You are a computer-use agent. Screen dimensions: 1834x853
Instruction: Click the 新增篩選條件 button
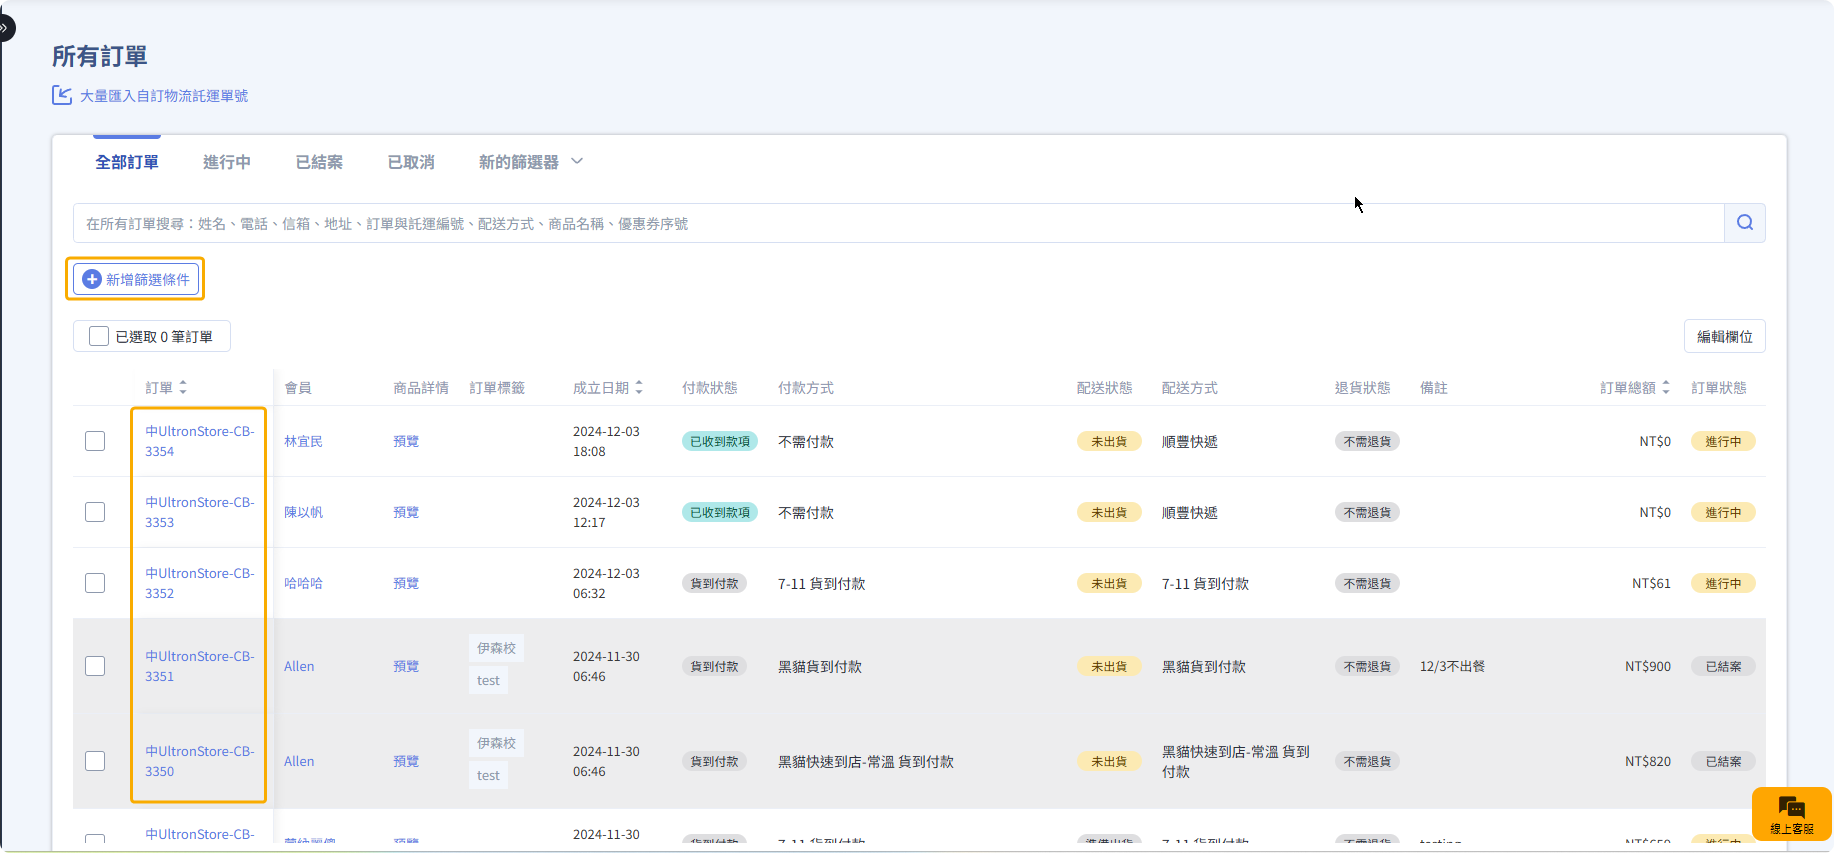coord(135,279)
